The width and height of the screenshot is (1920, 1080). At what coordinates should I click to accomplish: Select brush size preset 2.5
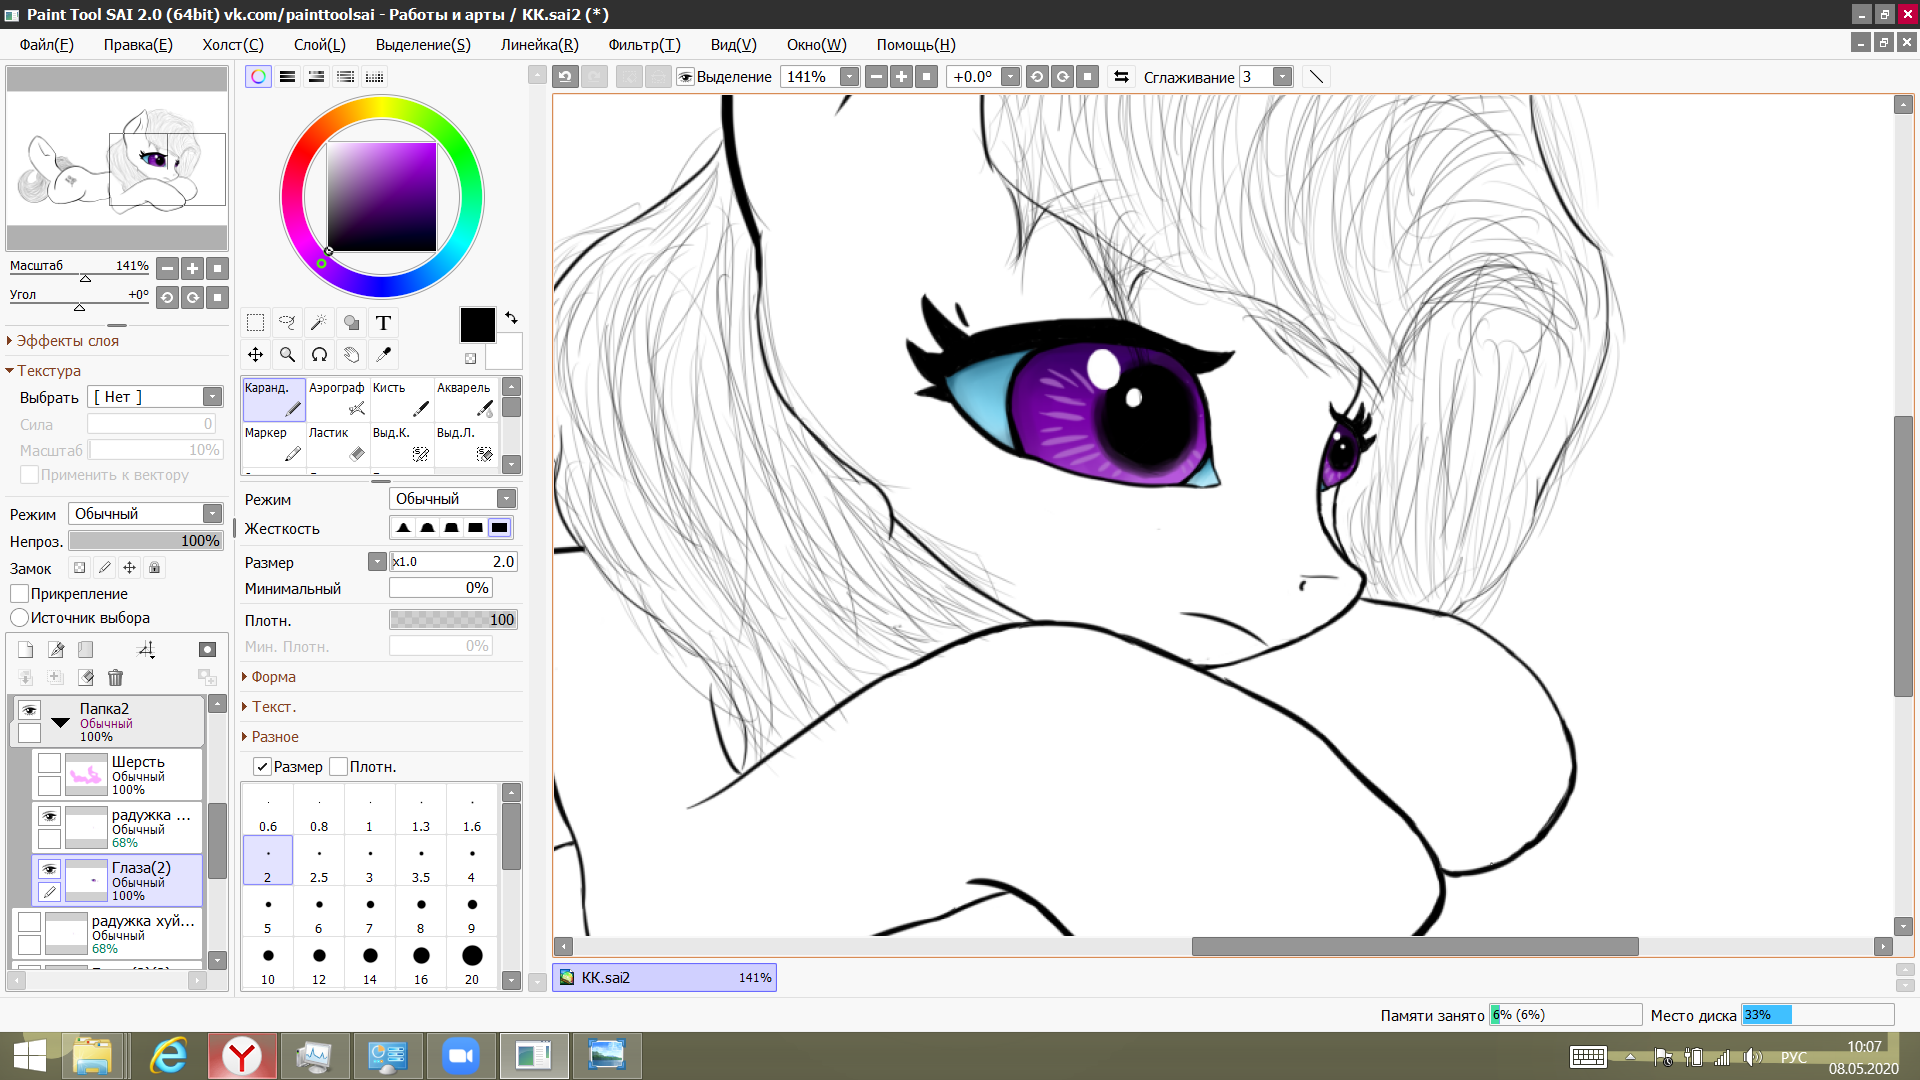pyautogui.click(x=319, y=861)
